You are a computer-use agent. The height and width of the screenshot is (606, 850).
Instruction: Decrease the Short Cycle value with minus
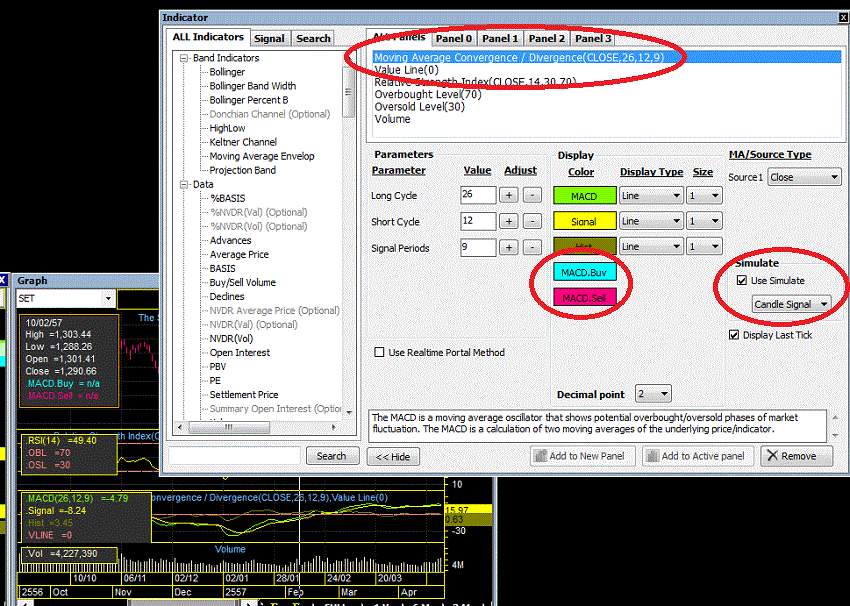coord(532,222)
